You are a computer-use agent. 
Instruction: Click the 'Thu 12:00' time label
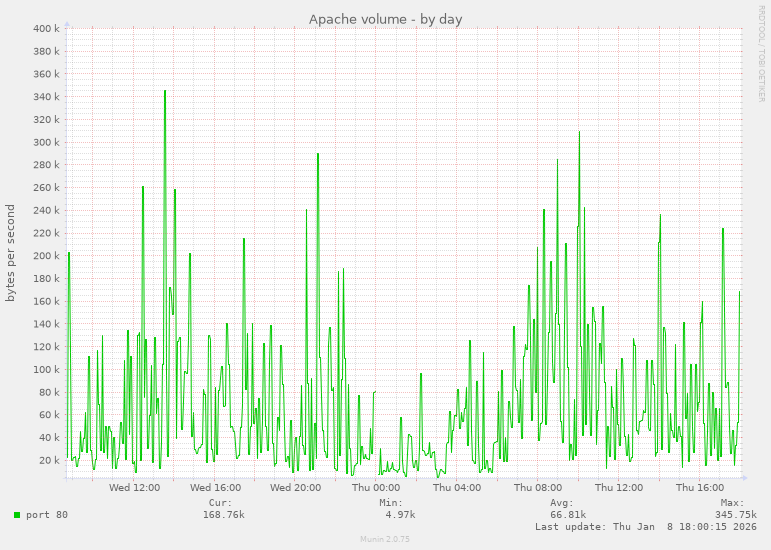619,488
